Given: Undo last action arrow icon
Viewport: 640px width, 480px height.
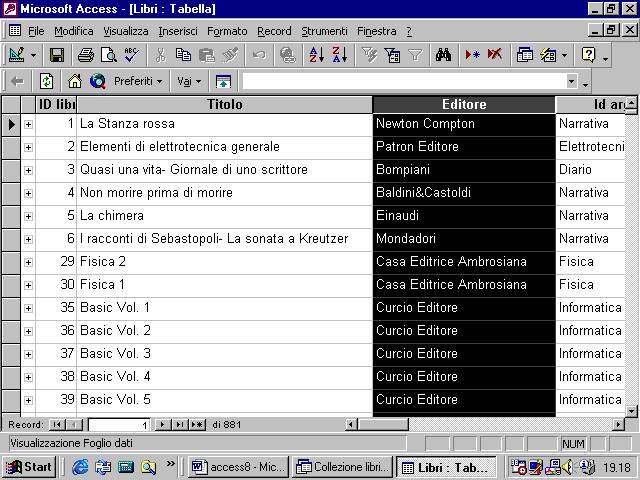Looking at the screenshot, I should click(x=259, y=55).
